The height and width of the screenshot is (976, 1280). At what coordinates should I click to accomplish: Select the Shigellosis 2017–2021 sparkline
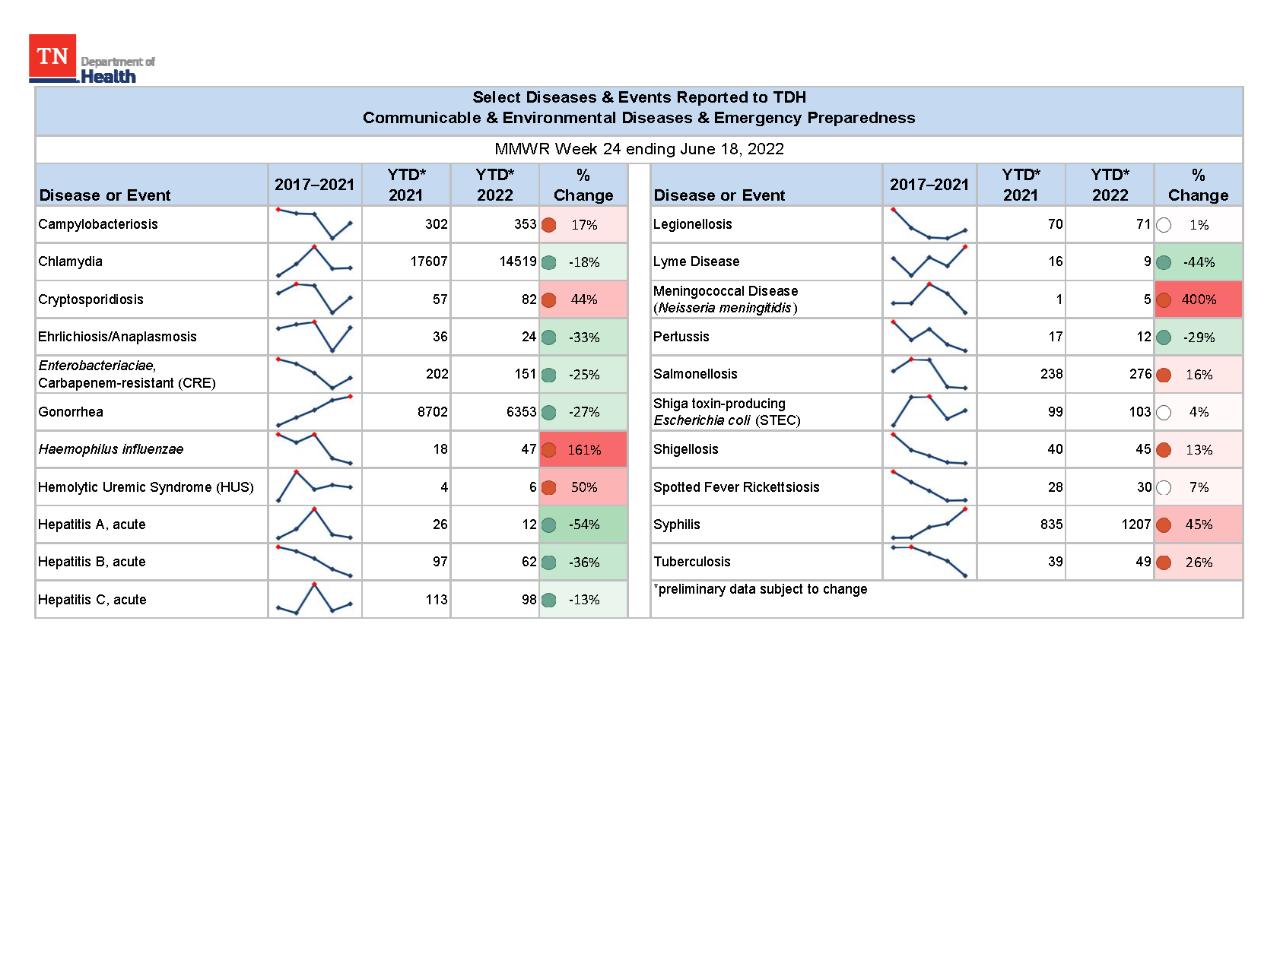[929, 449]
